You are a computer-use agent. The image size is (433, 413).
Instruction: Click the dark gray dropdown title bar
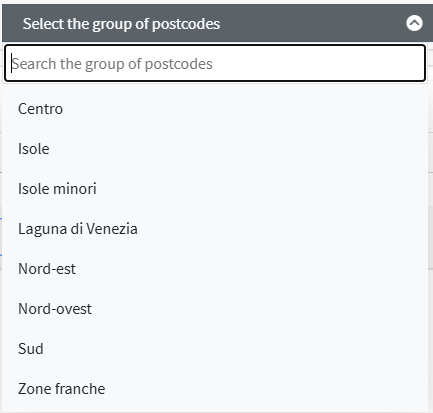(217, 23)
